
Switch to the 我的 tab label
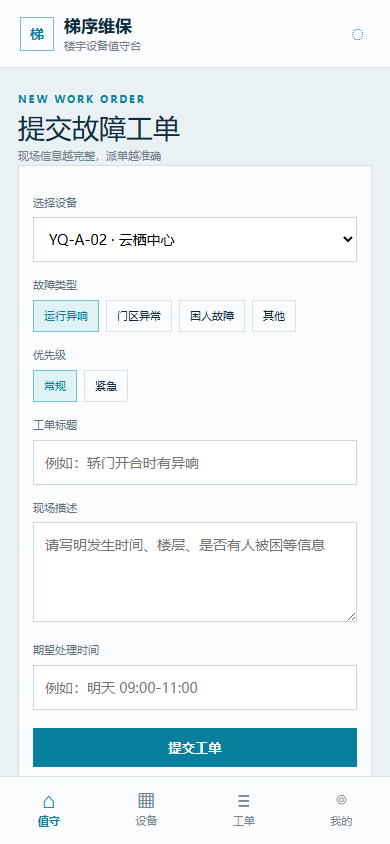(341, 821)
